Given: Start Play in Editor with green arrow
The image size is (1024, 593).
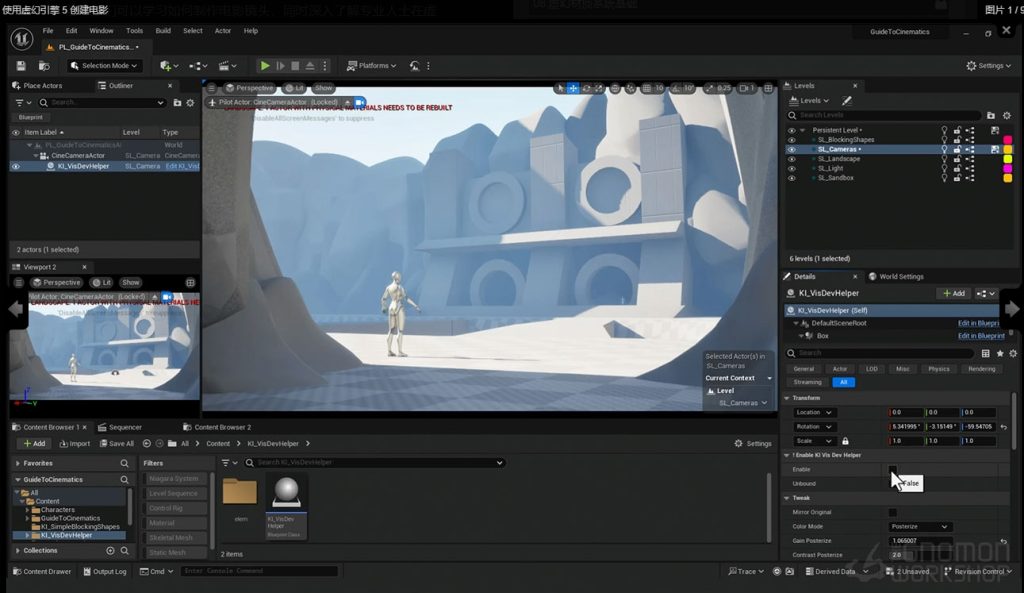Looking at the screenshot, I should [x=264, y=66].
